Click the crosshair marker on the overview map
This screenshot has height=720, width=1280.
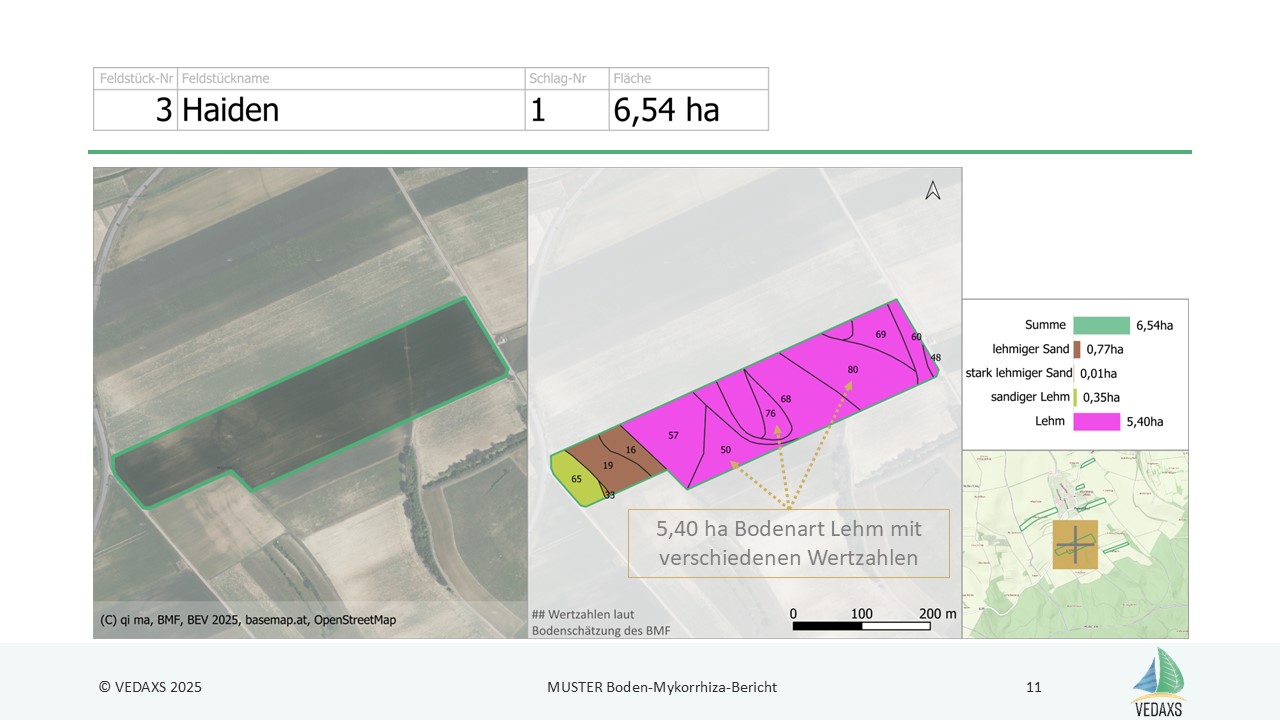1074,544
